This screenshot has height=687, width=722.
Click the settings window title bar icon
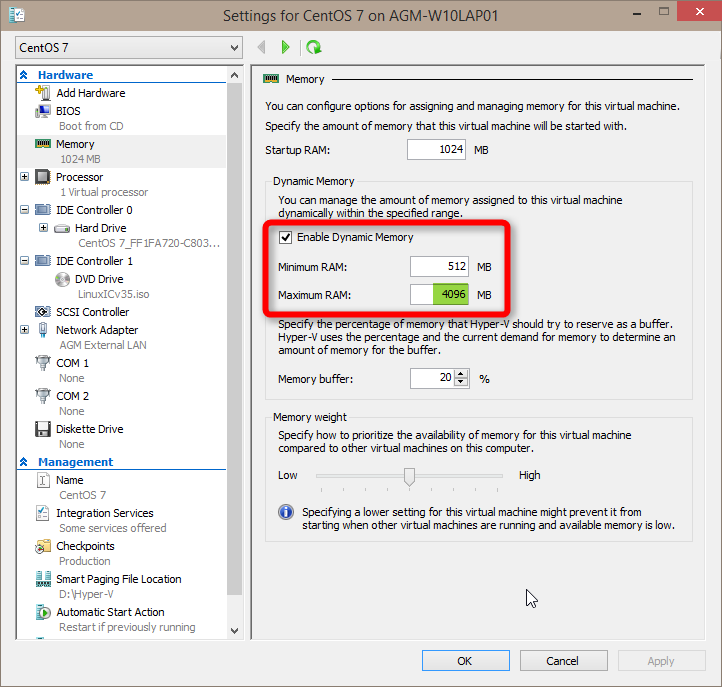click(17, 15)
